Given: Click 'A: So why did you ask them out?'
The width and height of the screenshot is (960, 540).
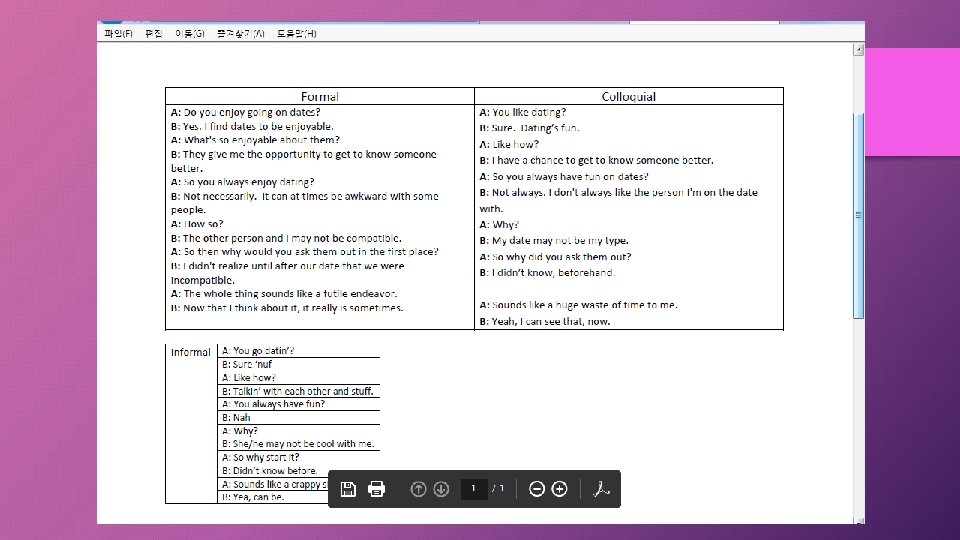Looking at the screenshot, I should click(x=555, y=257).
